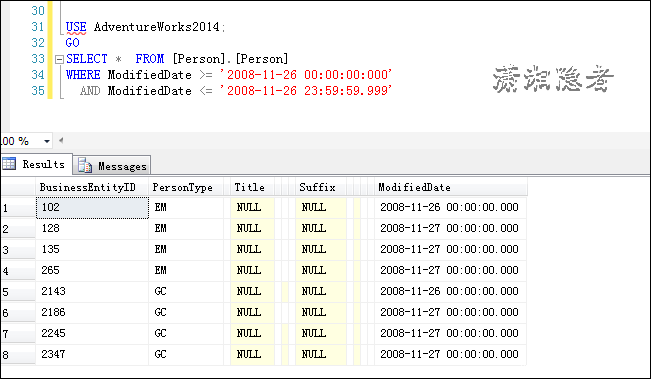Select result row 3 header
The width and height of the screenshot is (651, 379).
(18, 249)
